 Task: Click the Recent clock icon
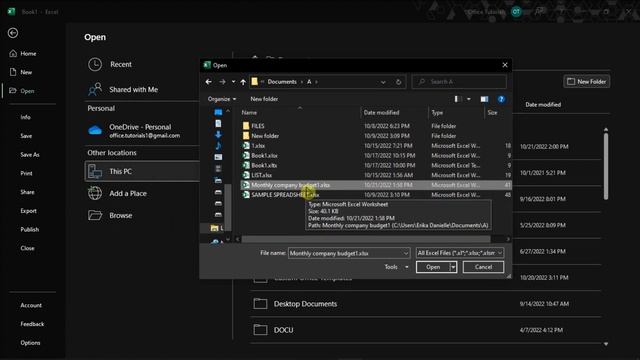pyautogui.click(x=95, y=64)
